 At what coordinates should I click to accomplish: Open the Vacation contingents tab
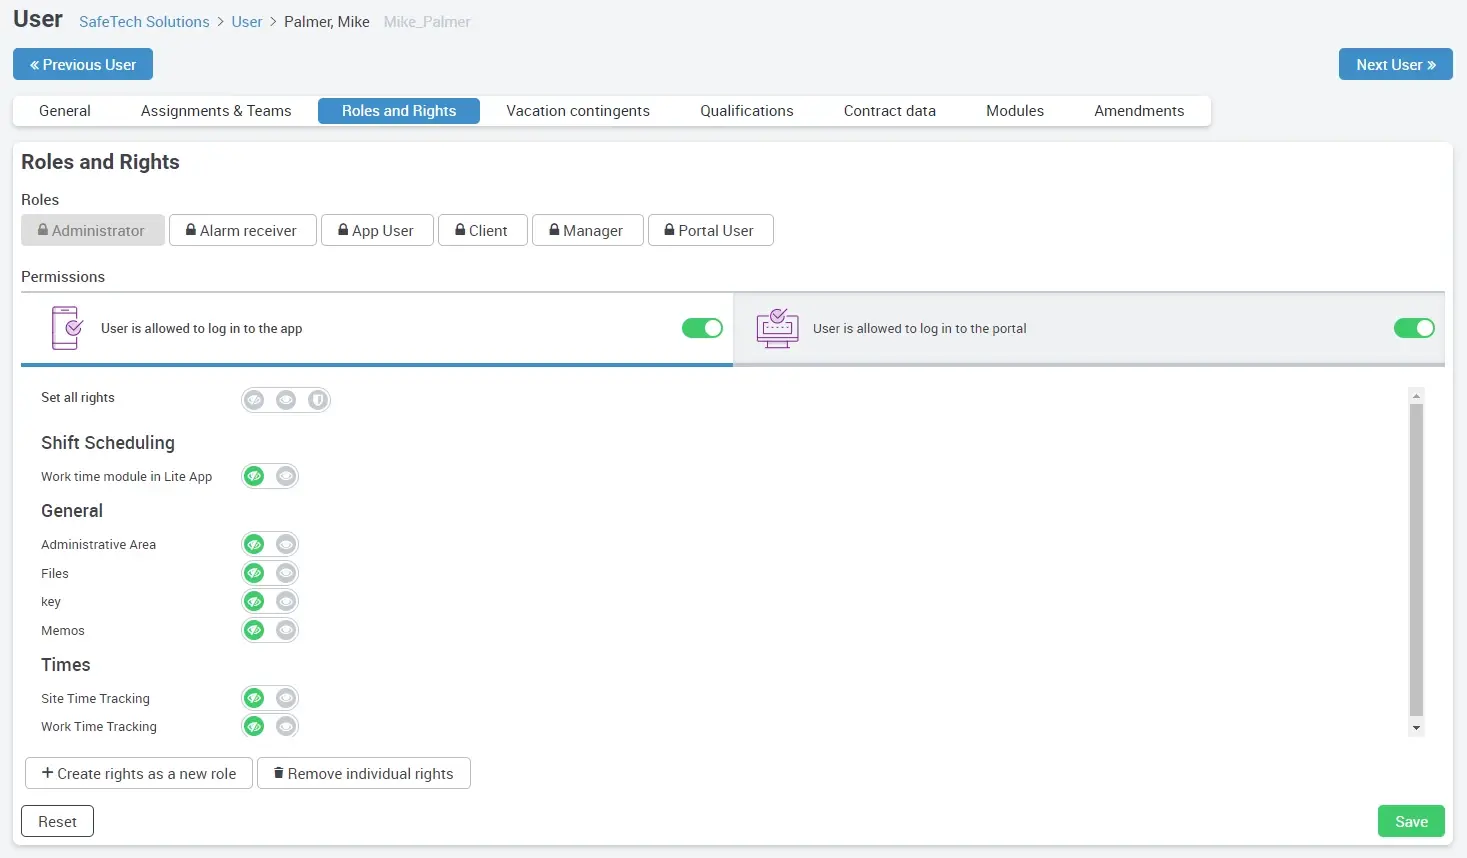[x=577, y=111]
